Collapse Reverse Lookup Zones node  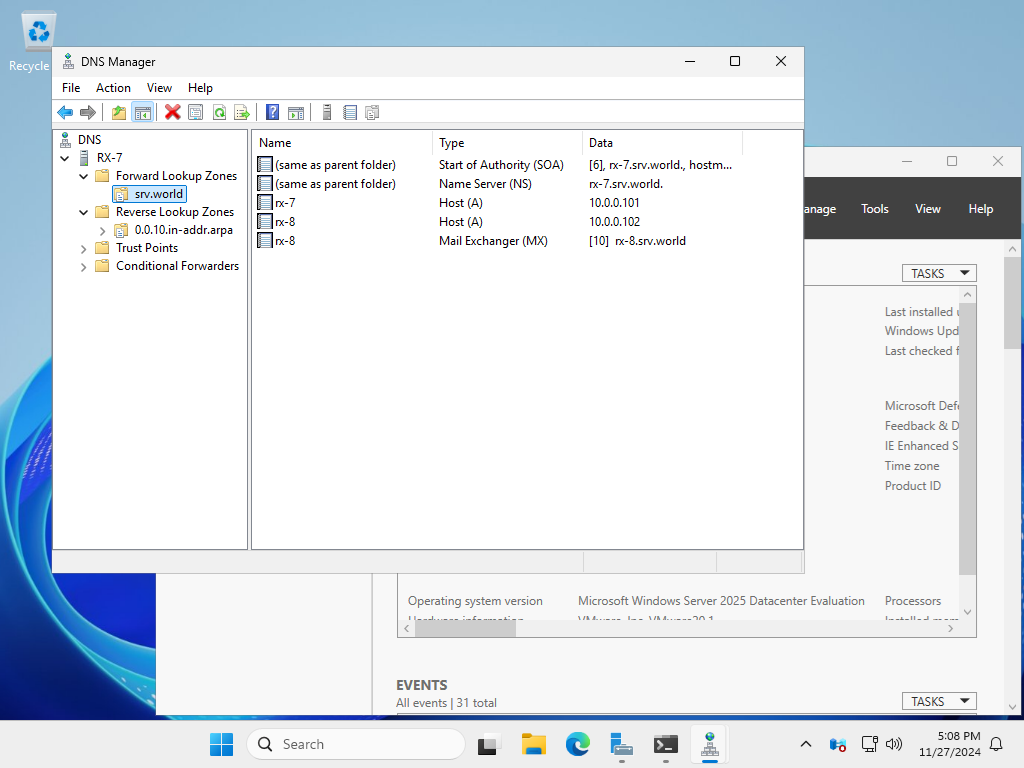click(x=84, y=212)
